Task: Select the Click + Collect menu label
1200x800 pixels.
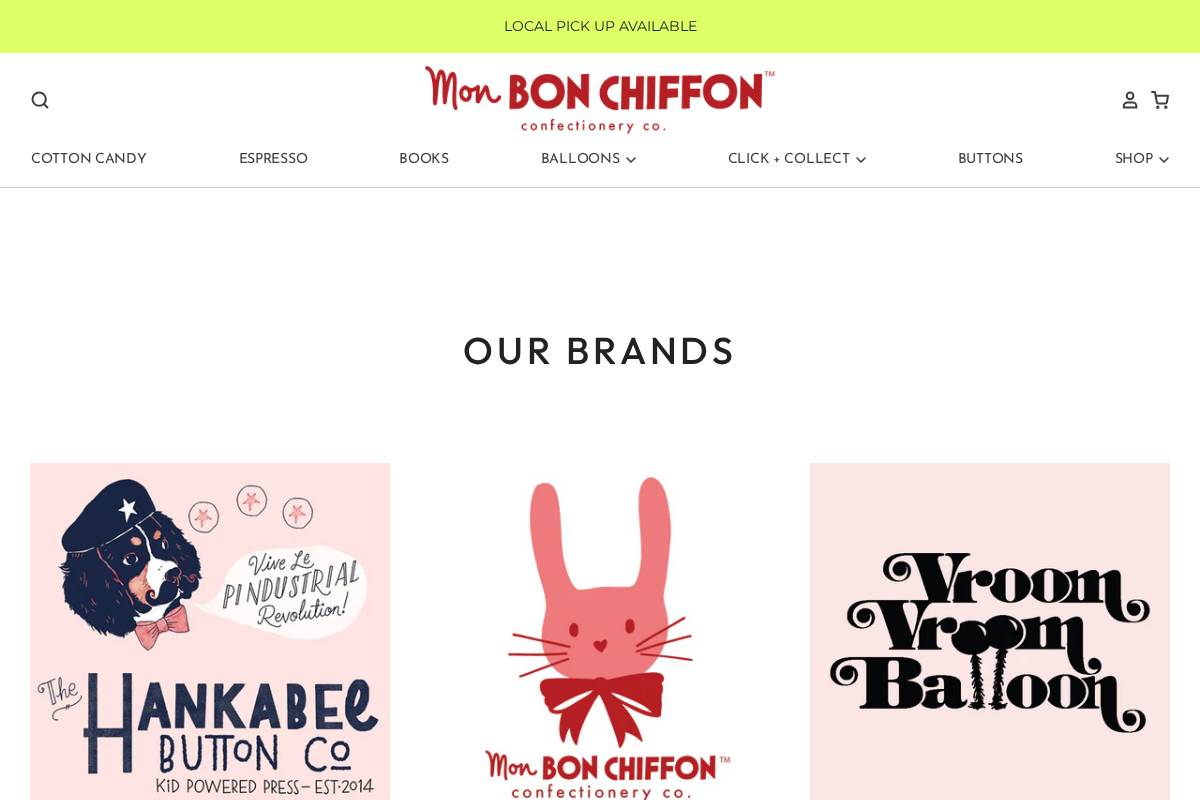Action: [789, 159]
